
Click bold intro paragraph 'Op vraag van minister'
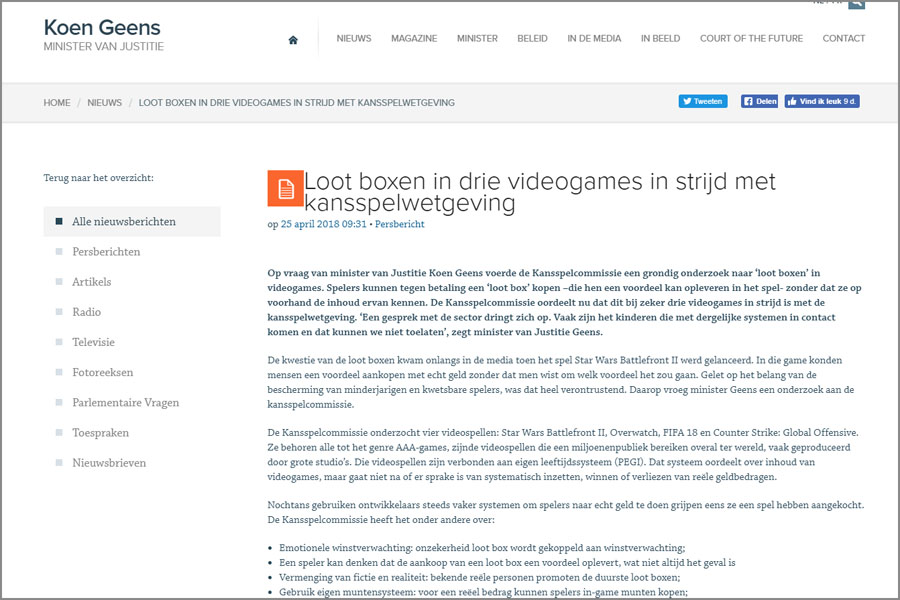(564, 303)
